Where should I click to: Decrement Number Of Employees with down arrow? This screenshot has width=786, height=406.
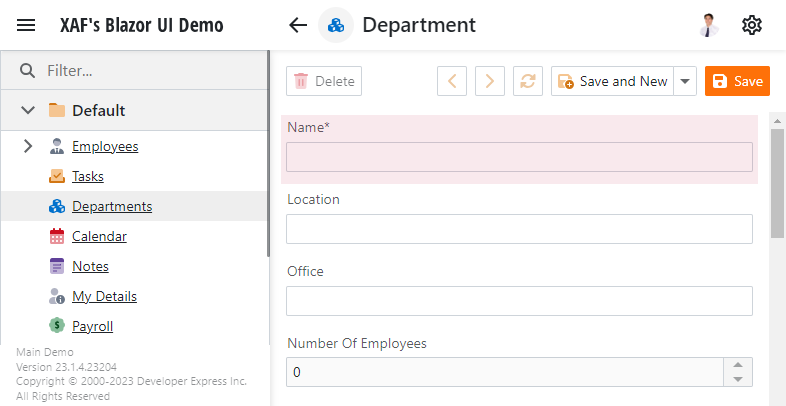click(737, 379)
